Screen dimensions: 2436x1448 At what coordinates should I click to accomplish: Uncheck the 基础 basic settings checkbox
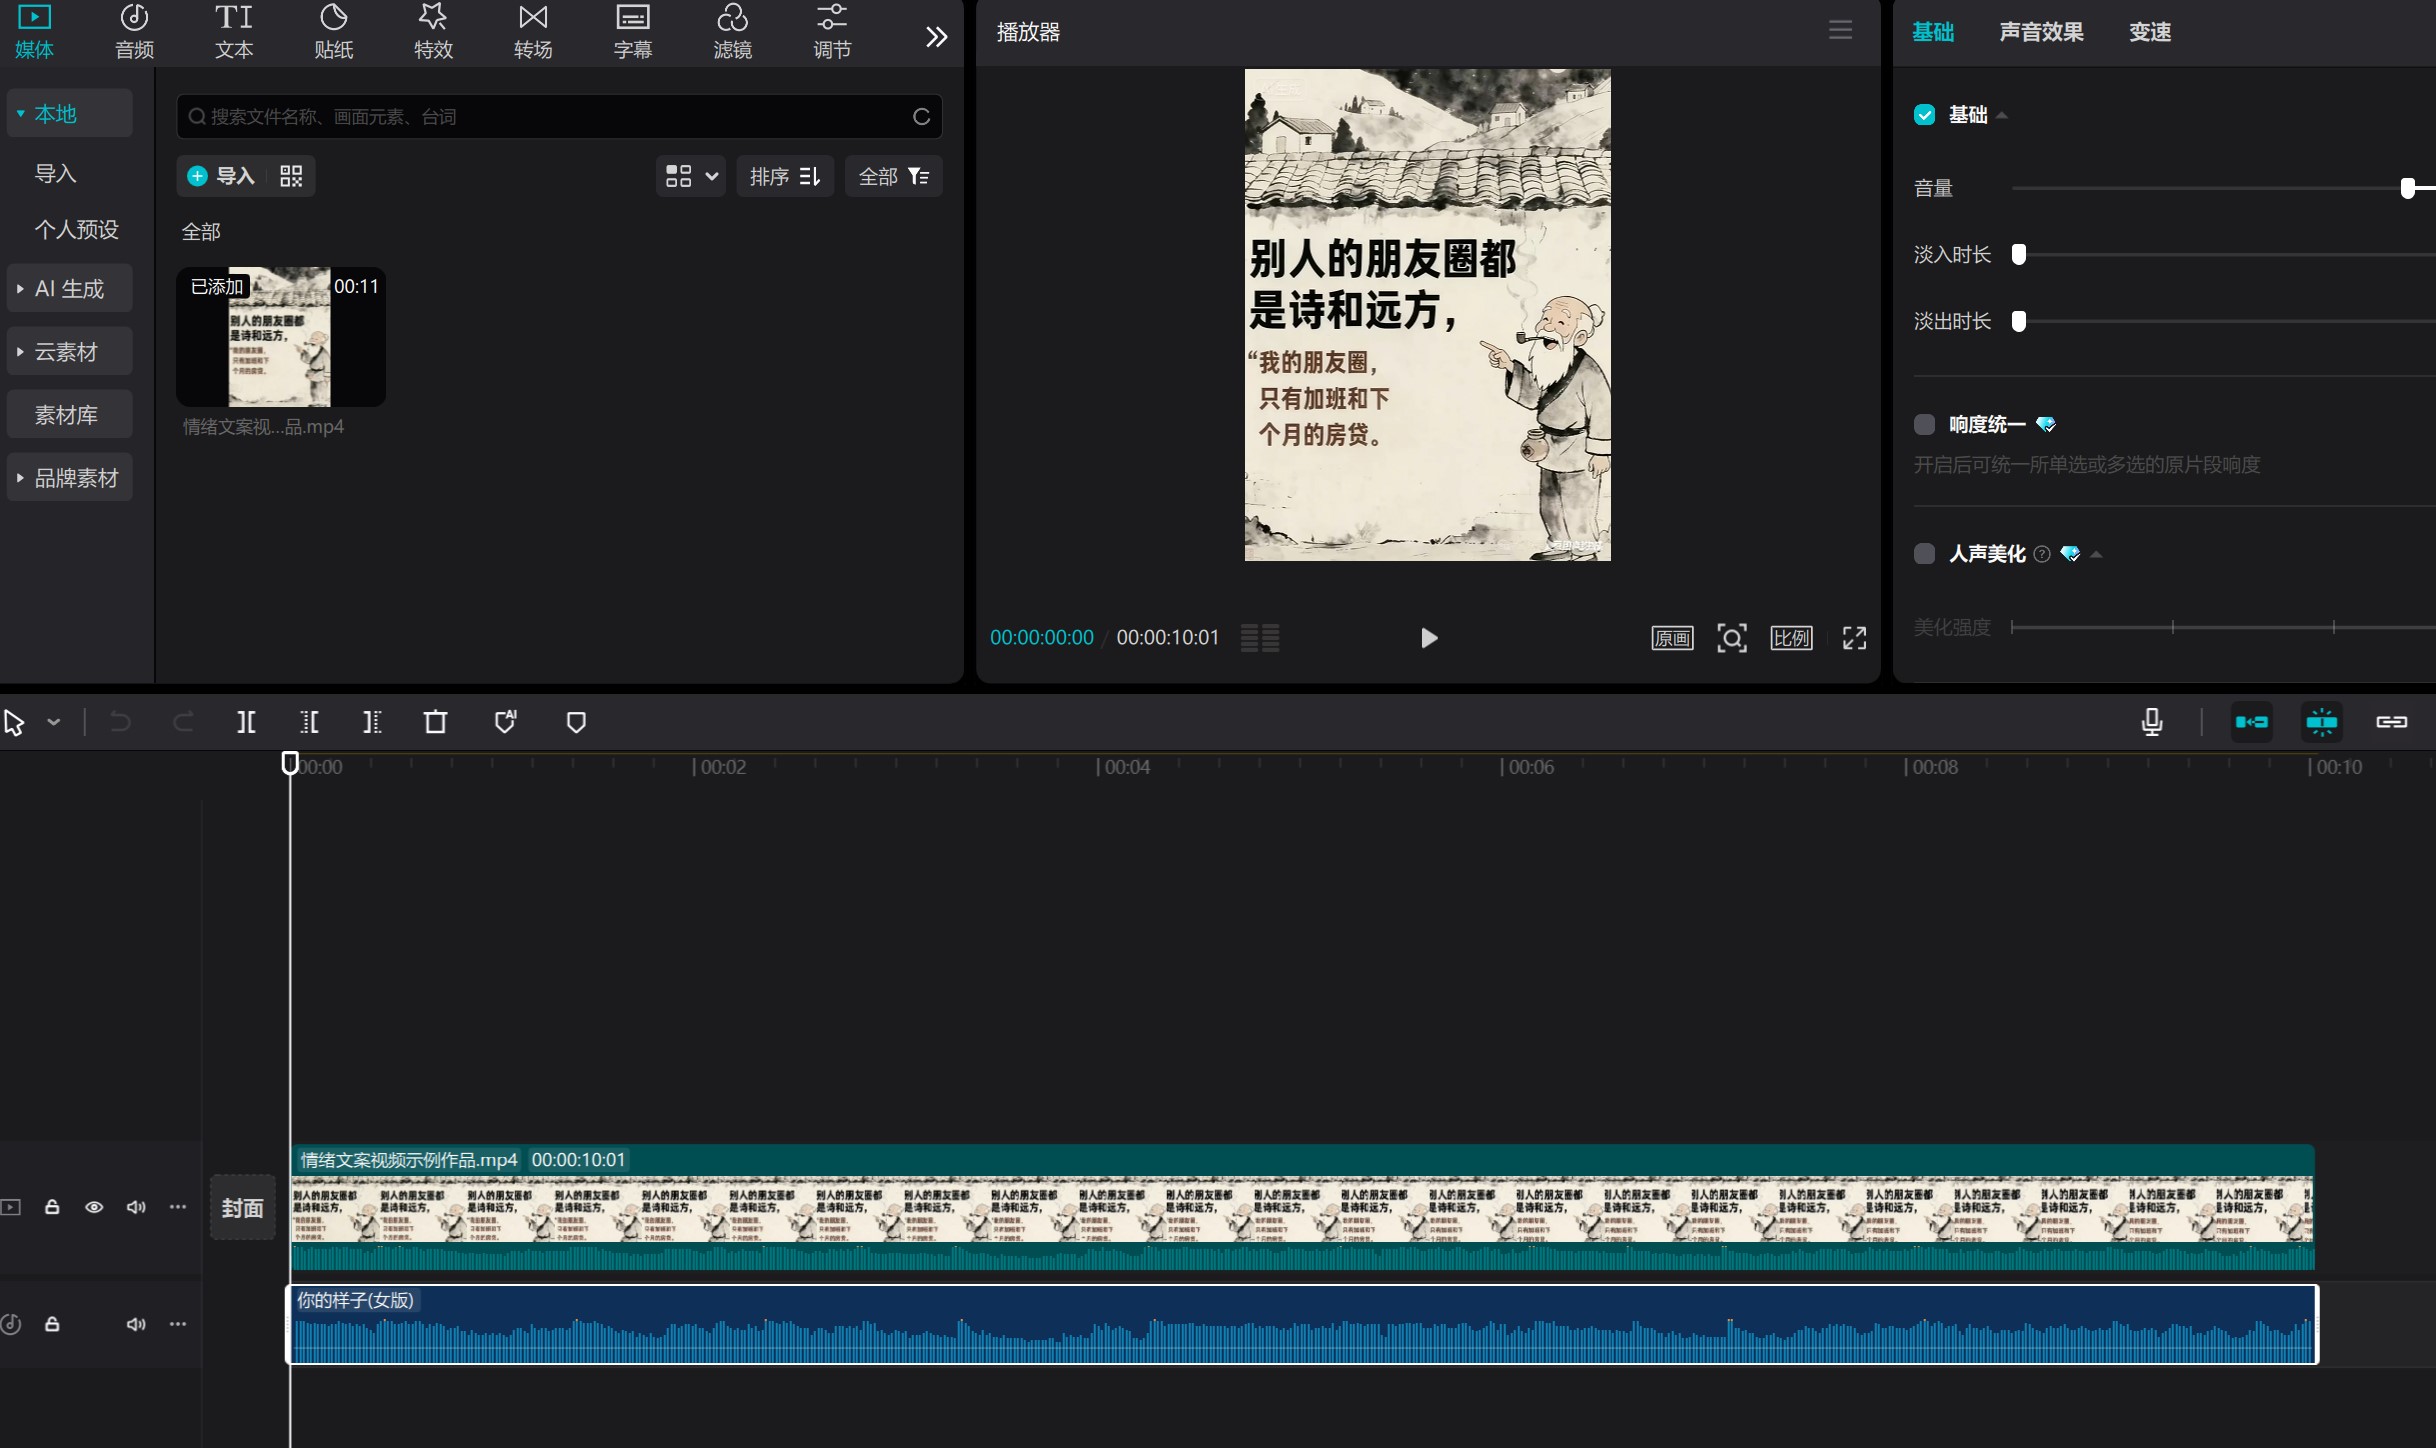click(1924, 115)
